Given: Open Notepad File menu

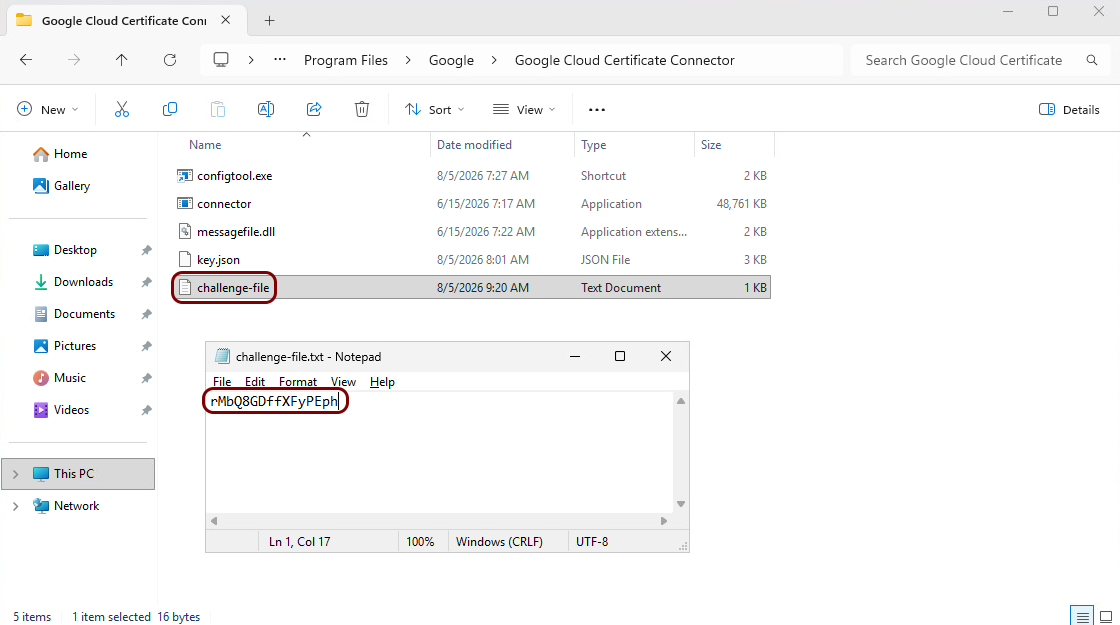Looking at the screenshot, I should [222, 381].
